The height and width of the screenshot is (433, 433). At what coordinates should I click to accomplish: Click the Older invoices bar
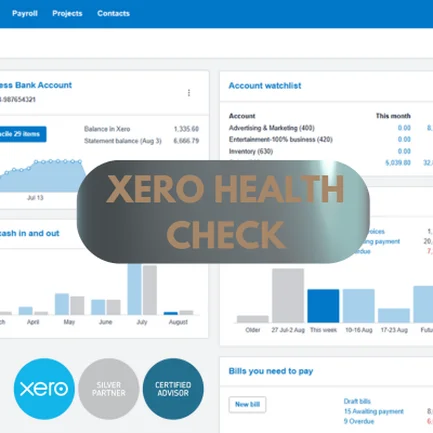253,319
